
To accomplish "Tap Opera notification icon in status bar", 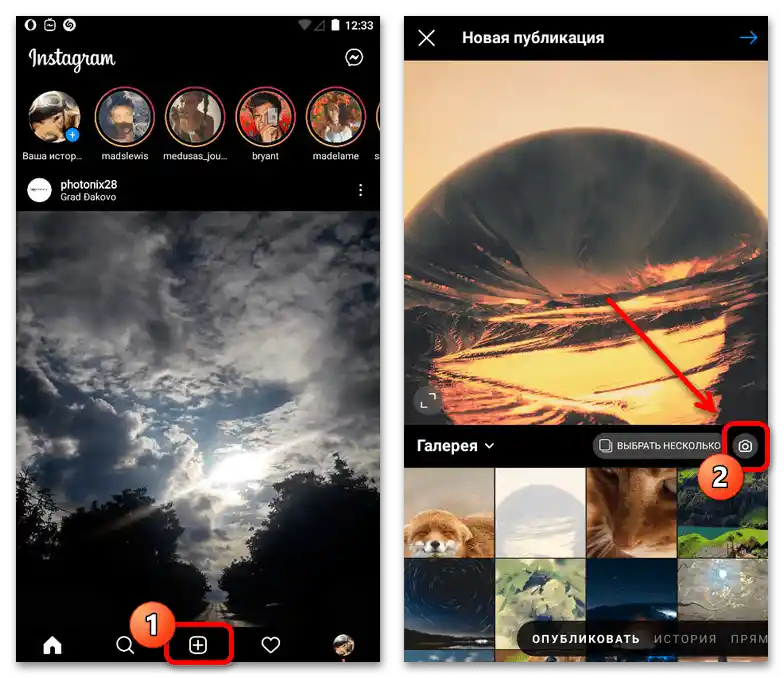I will pyautogui.click(x=30, y=24).
